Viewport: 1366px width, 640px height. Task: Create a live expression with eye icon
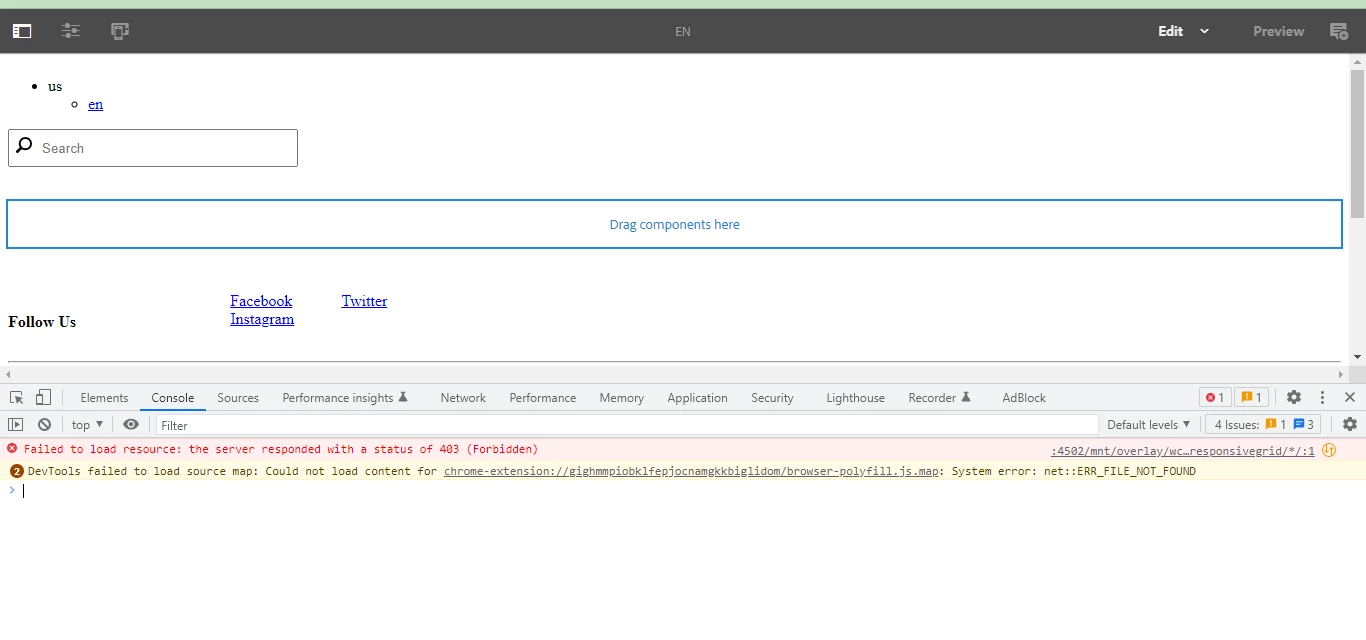(131, 424)
